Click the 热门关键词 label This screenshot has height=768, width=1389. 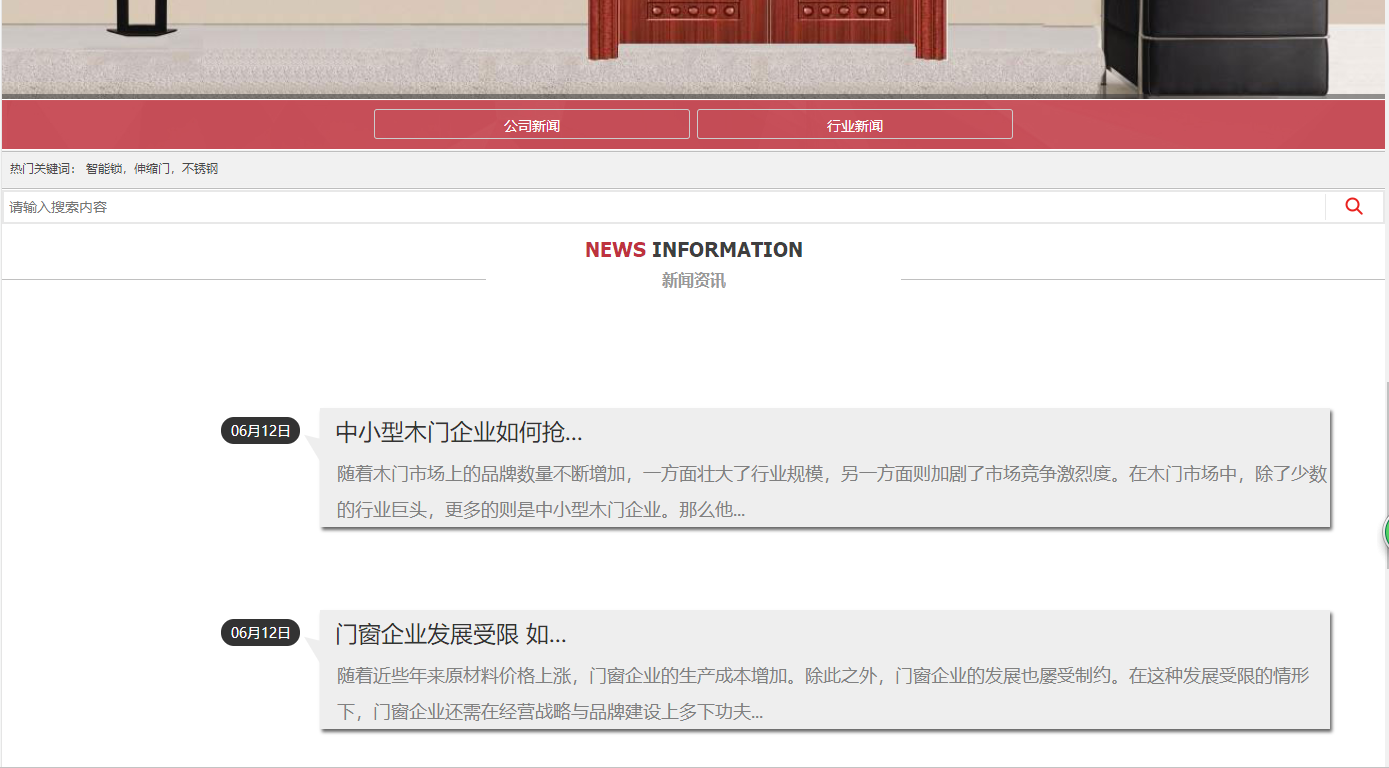(42, 169)
